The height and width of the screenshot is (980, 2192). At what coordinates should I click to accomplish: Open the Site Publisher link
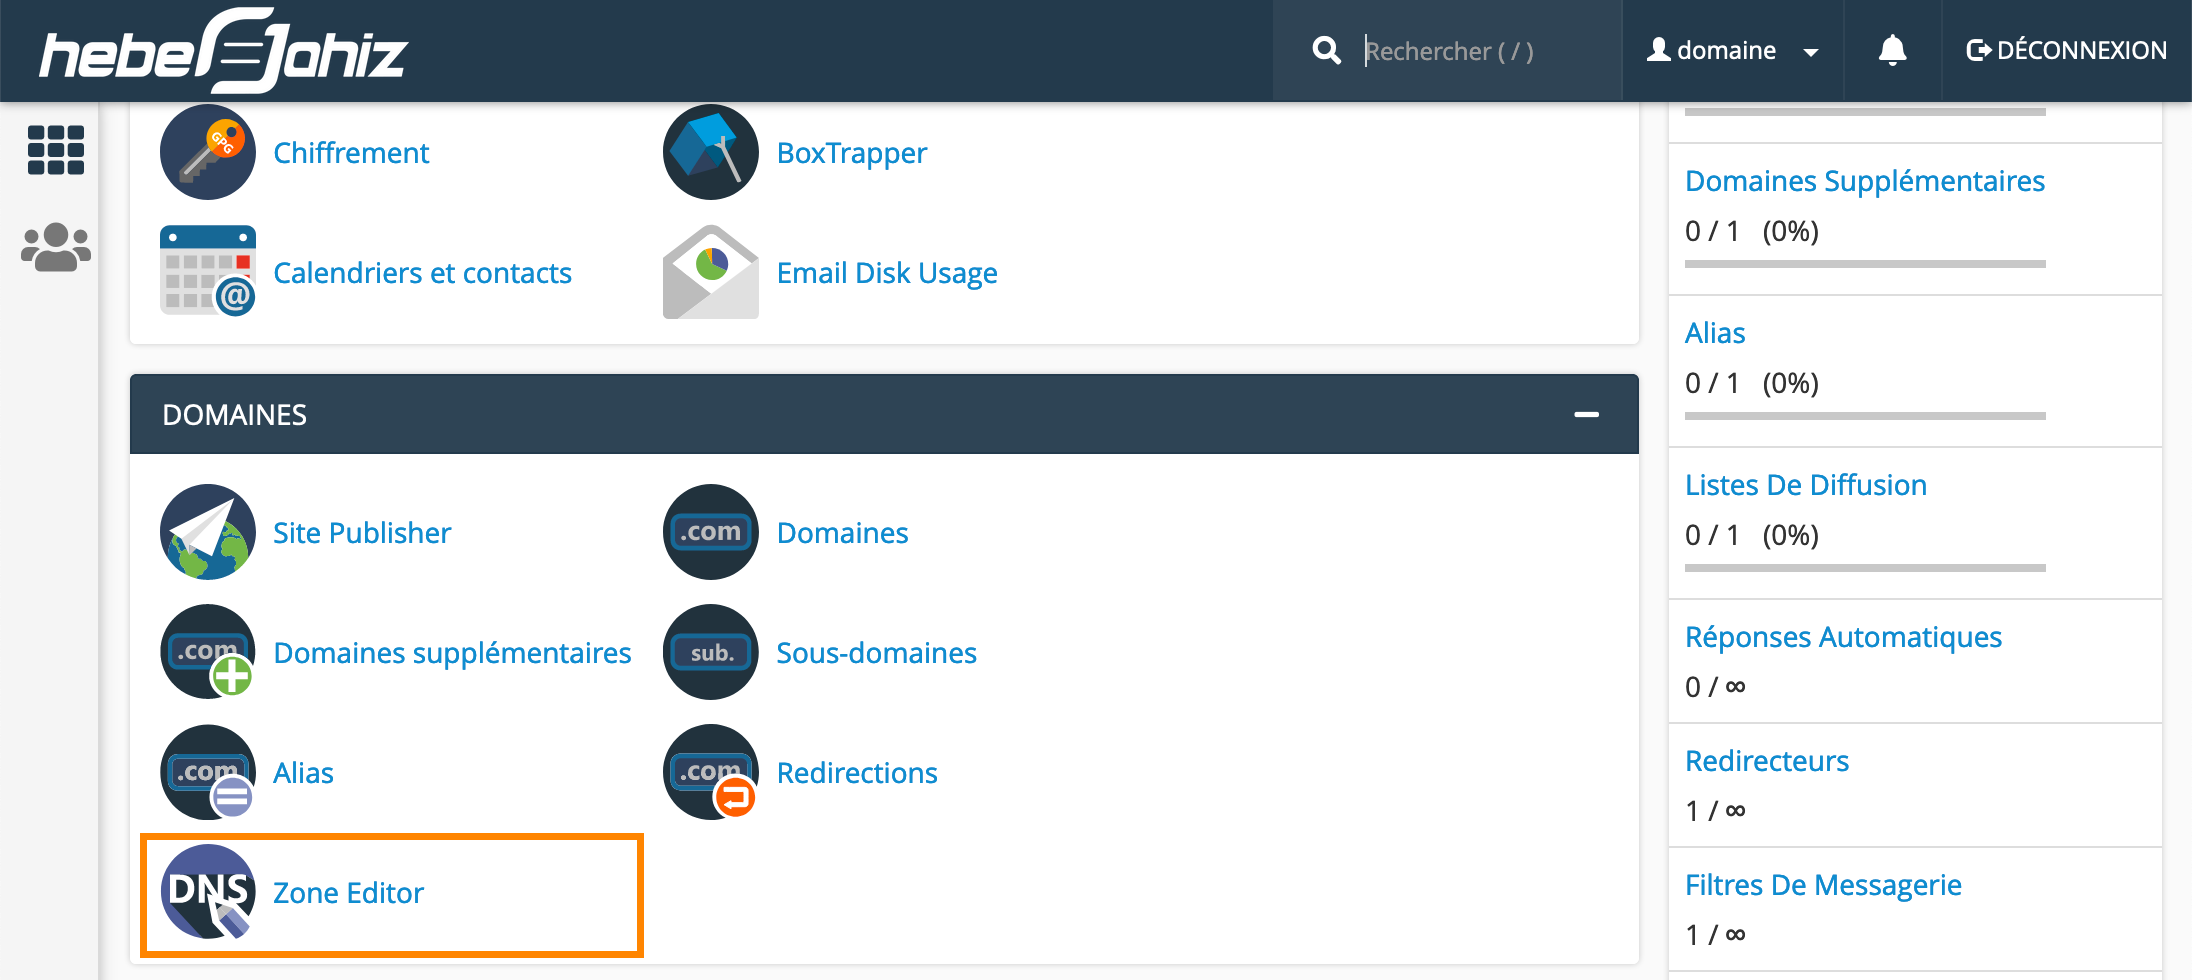click(362, 533)
